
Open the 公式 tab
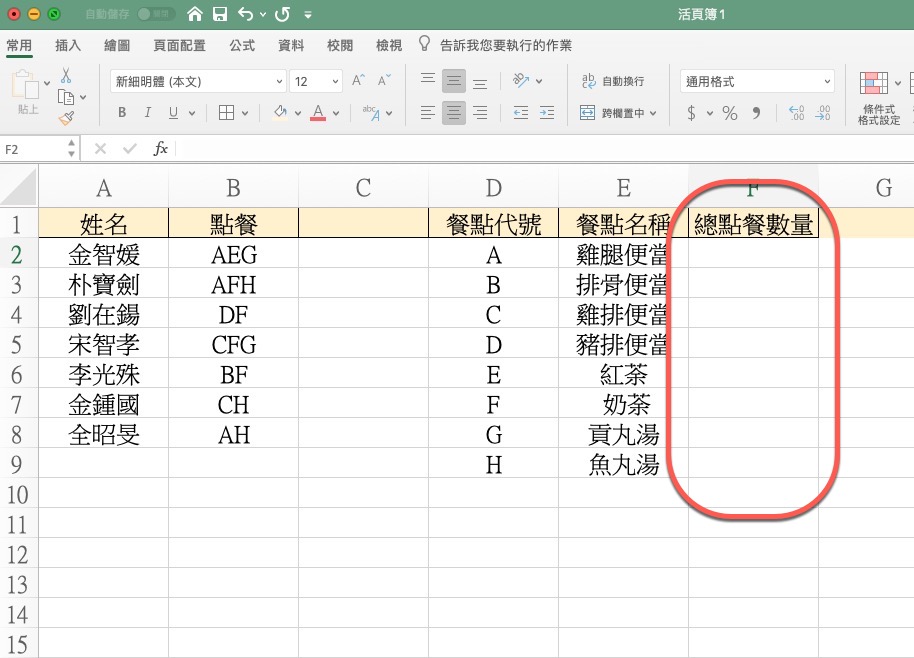click(x=242, y=45)
